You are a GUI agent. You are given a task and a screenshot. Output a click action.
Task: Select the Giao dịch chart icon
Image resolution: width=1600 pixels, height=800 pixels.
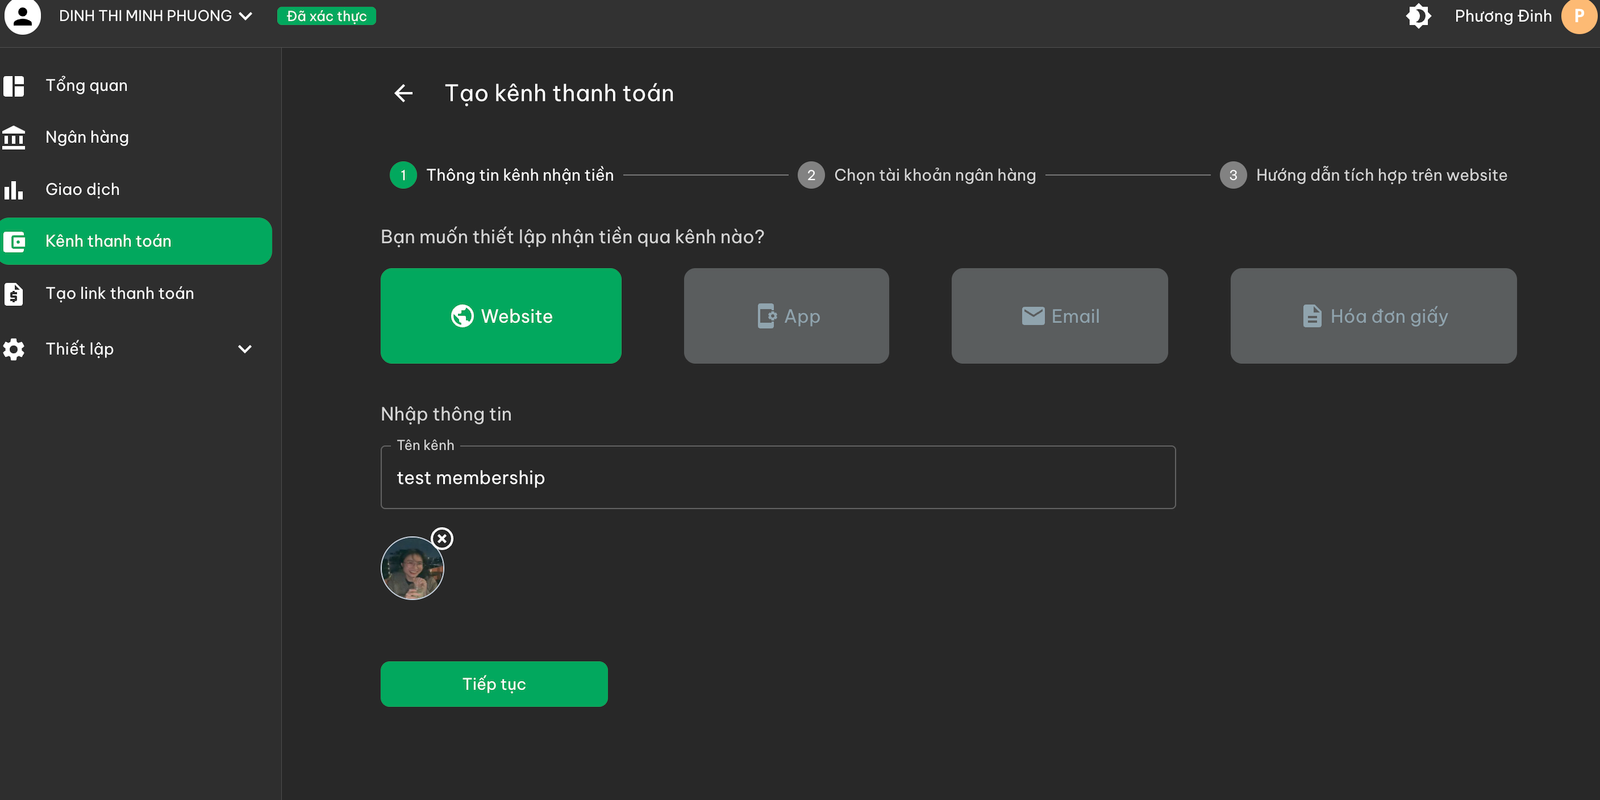(14, 189)
